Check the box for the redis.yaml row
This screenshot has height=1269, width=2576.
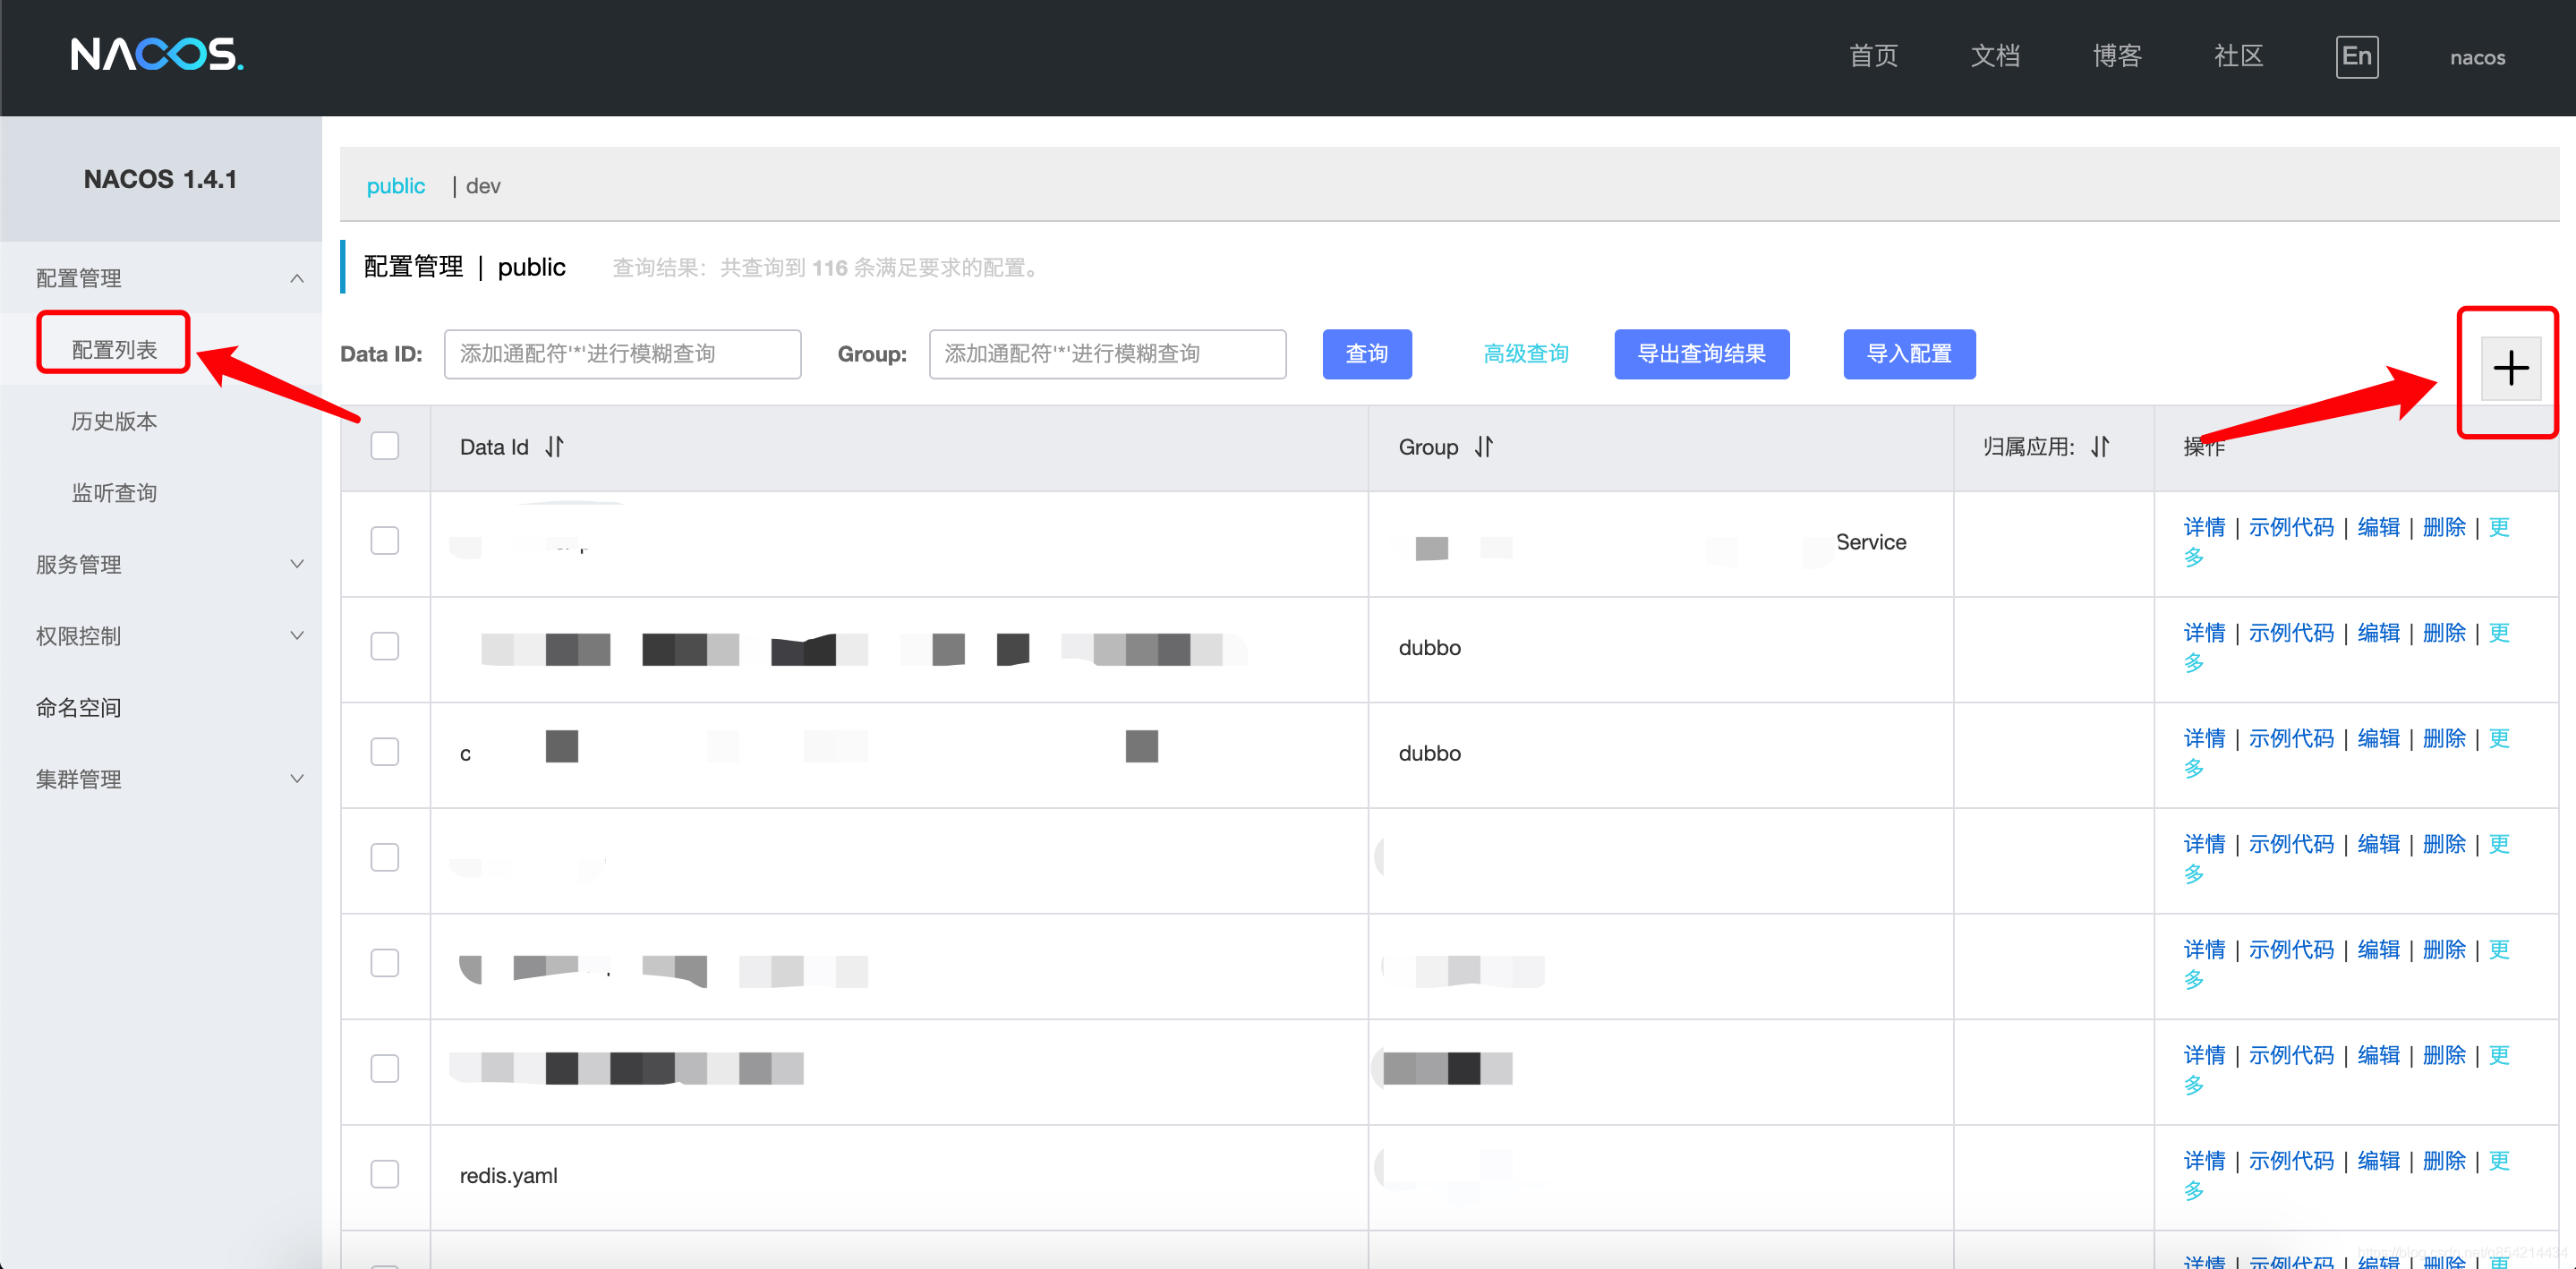[x=385, y=1174]
